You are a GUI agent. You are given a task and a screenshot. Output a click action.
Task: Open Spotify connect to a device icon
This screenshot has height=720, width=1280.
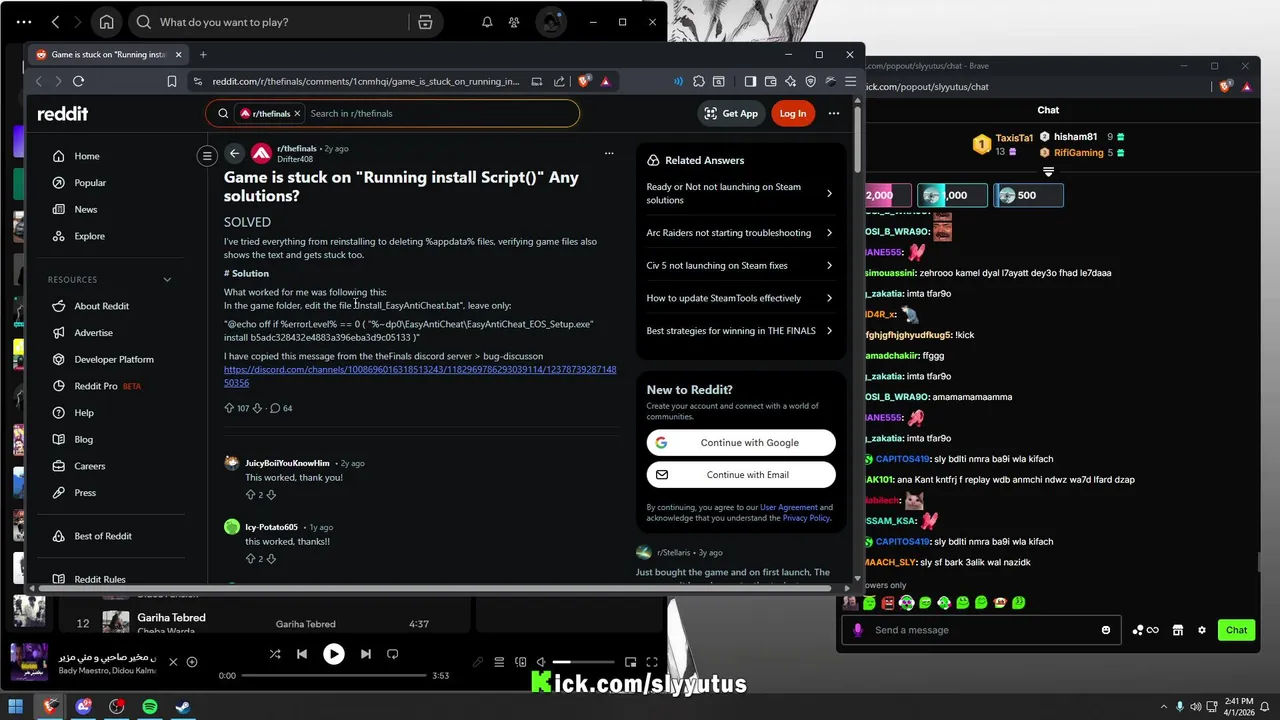[520, 662]
